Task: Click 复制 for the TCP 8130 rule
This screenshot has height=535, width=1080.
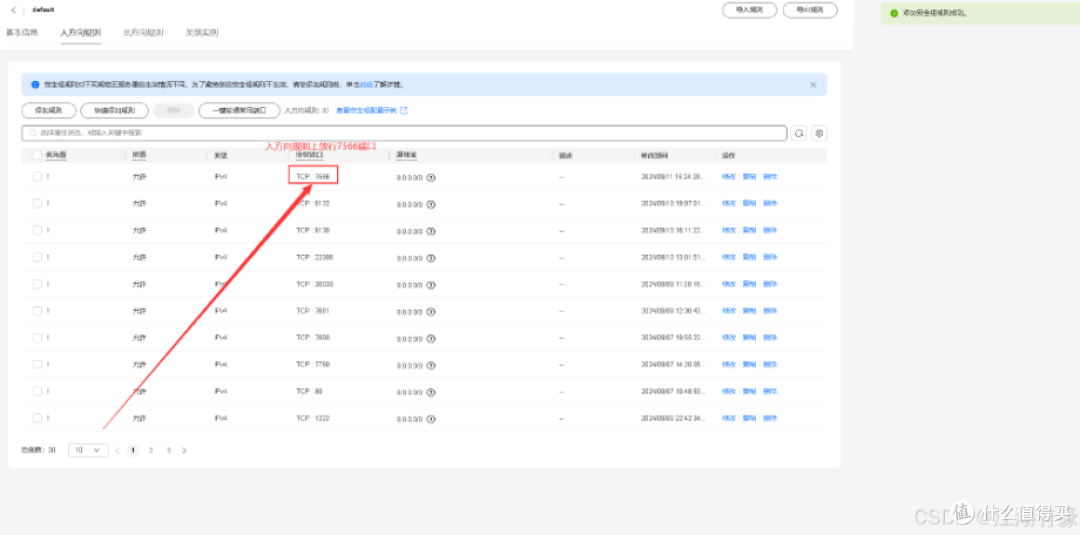Action: [749, 231]
